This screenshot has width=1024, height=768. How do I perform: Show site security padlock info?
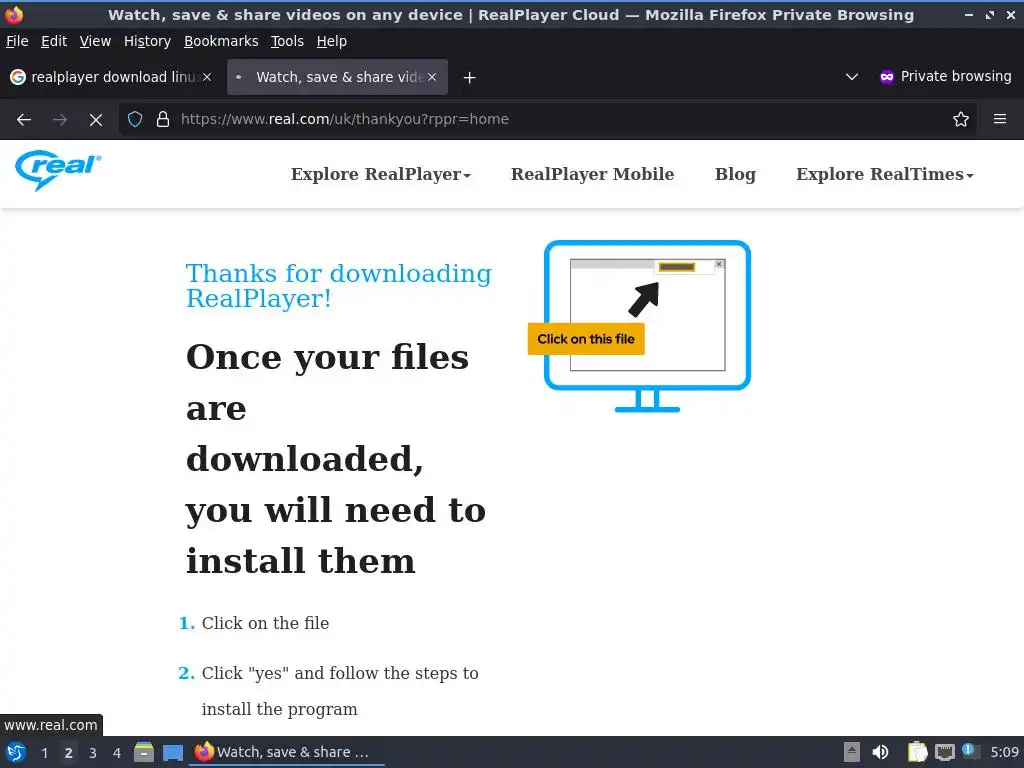click(x=163, y=120)
